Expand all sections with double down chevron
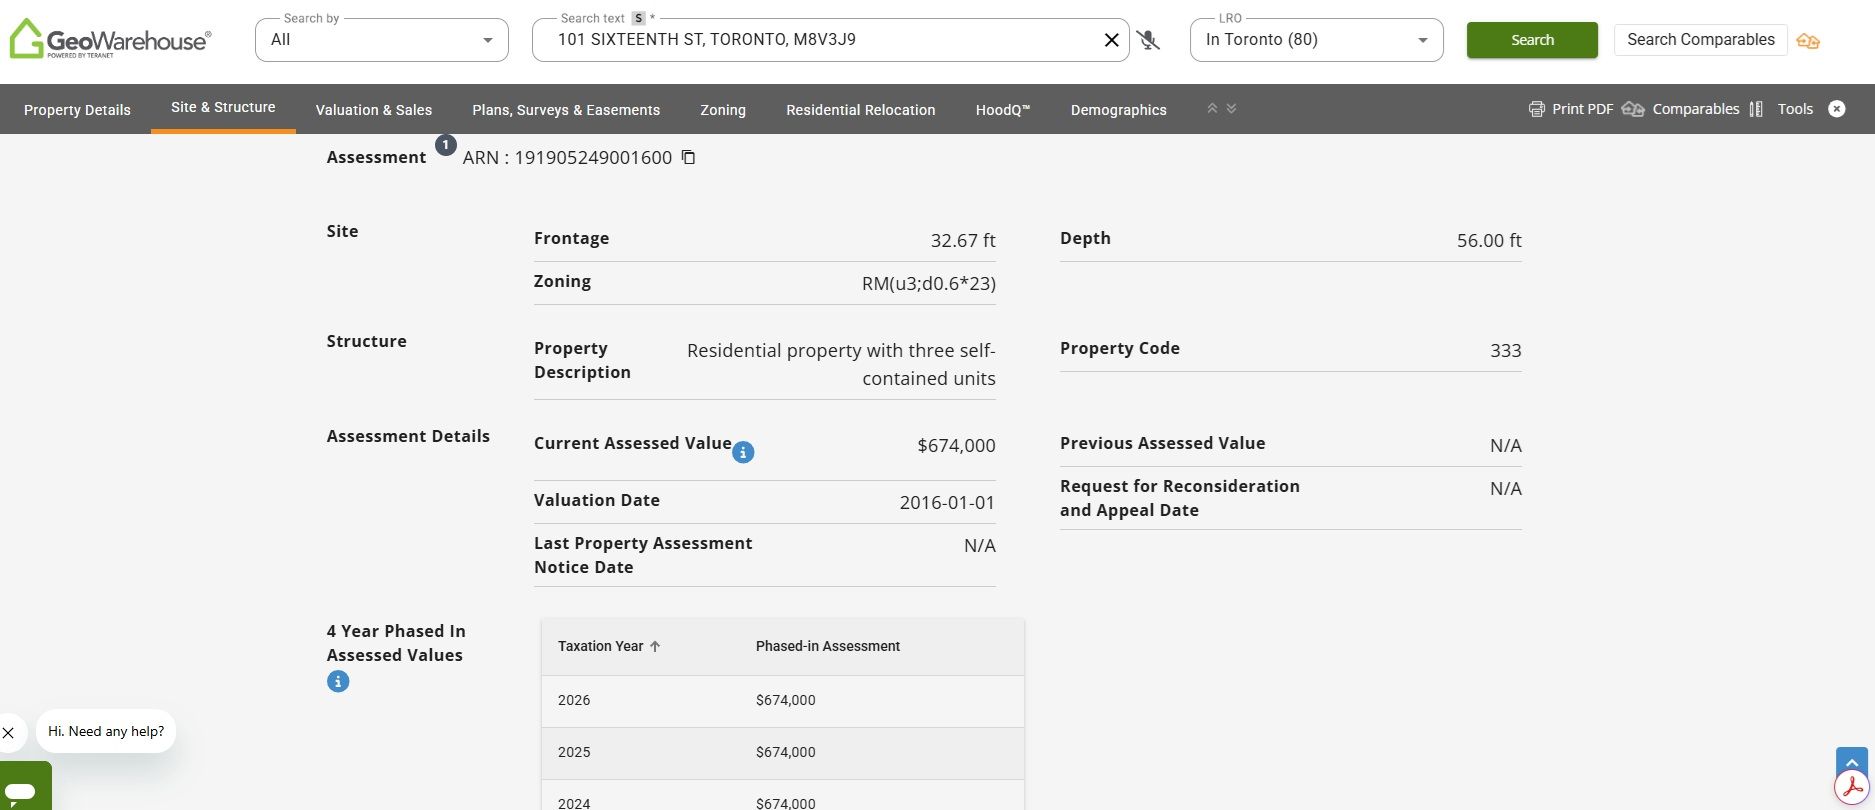Screen dimensions: 1875x810 pos(1231,108)
